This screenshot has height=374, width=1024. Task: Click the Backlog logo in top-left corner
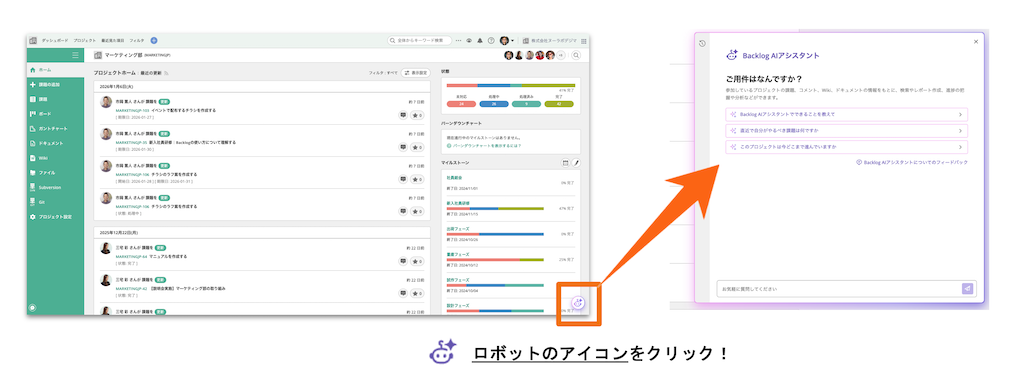coord(33,40)
